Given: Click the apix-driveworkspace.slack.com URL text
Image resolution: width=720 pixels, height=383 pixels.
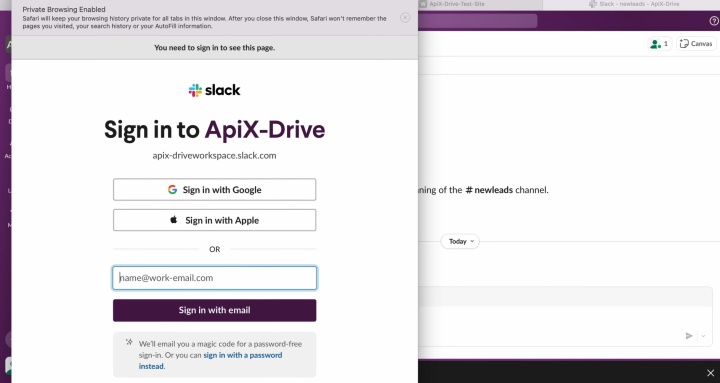Looking at the screenshot, I should [214, 155].
